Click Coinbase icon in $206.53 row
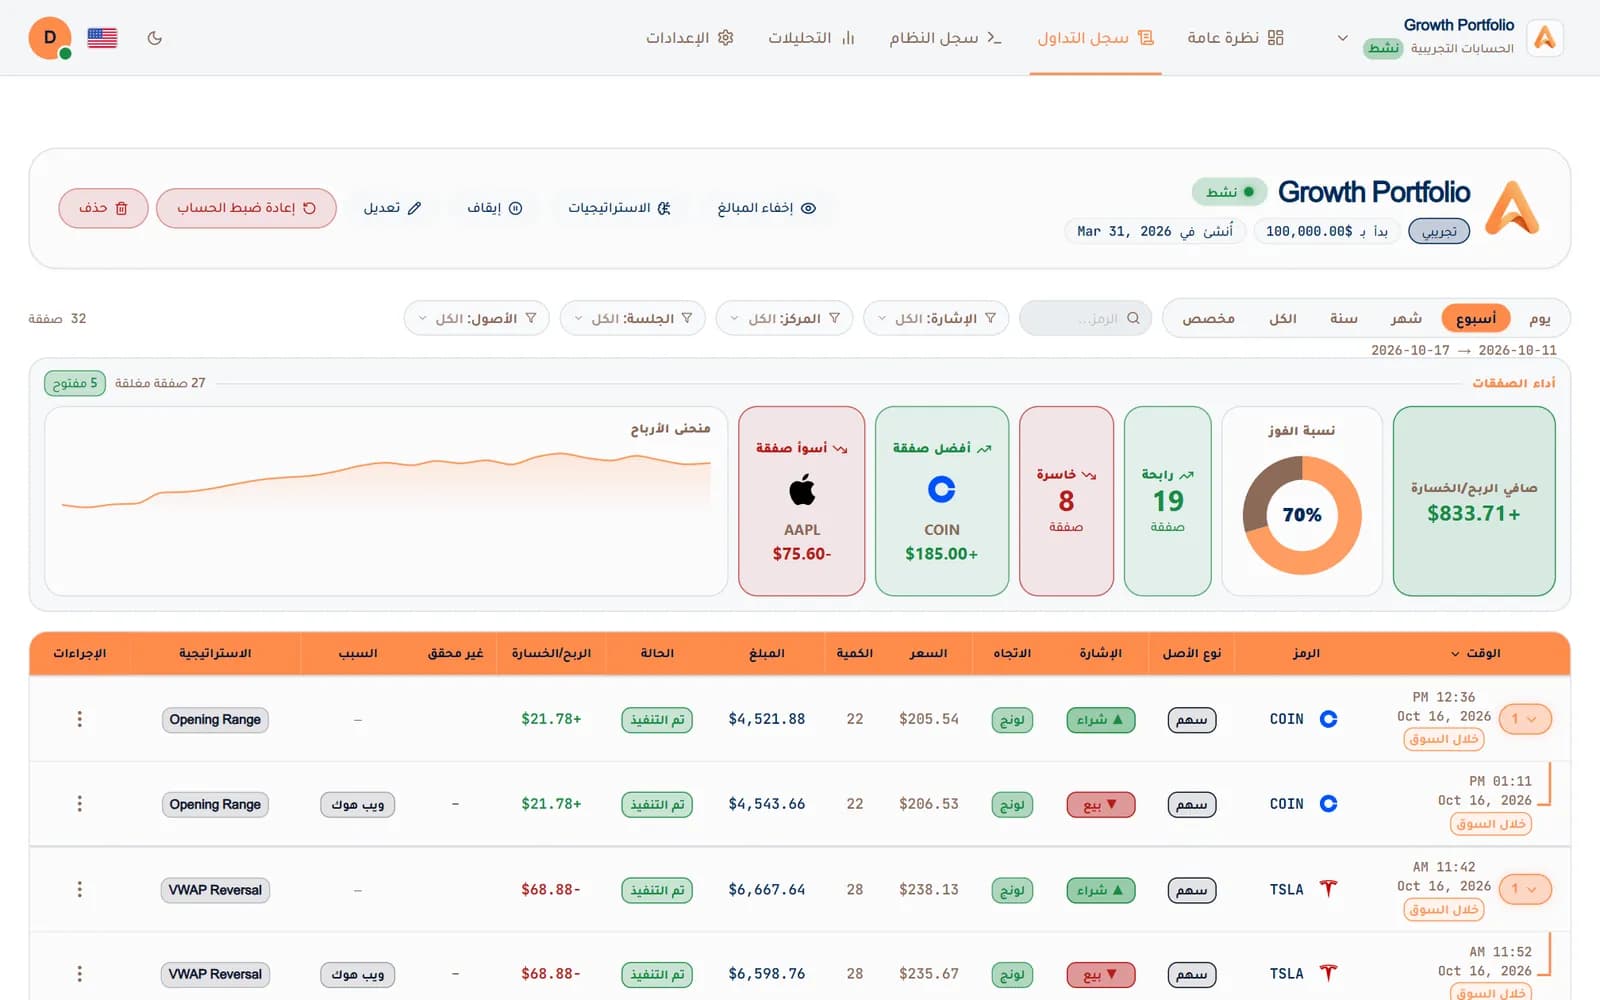Viewport: 1600px width, 1000px height. [x=1328, y=804]
